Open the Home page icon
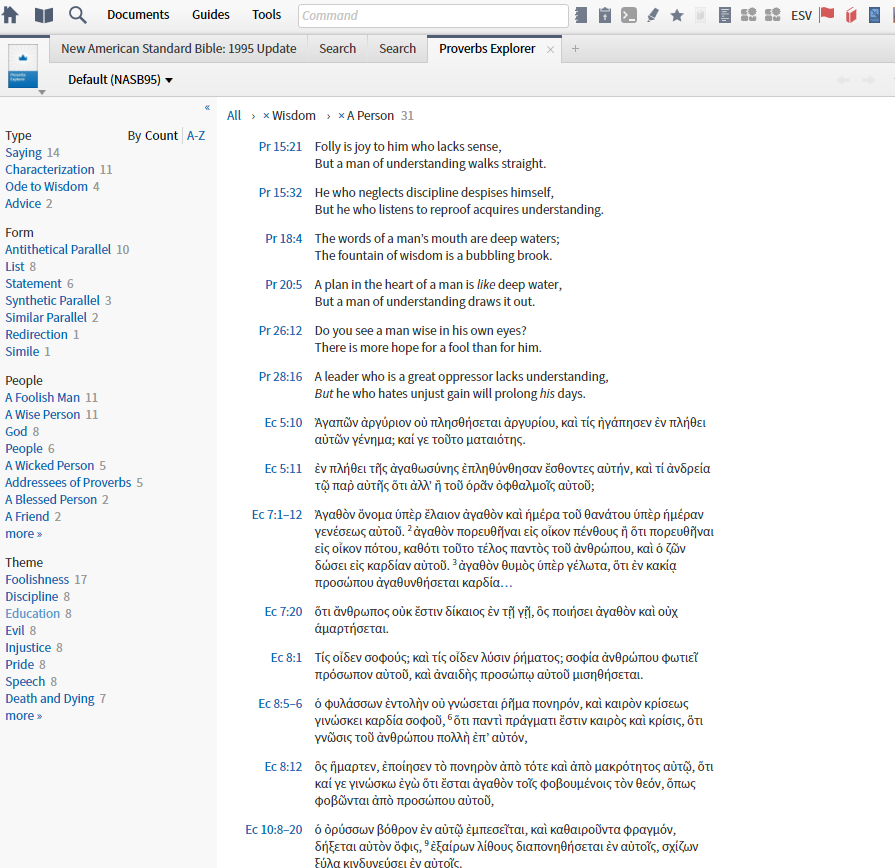This screenshot has width=895, height=868. coord(10,14)
